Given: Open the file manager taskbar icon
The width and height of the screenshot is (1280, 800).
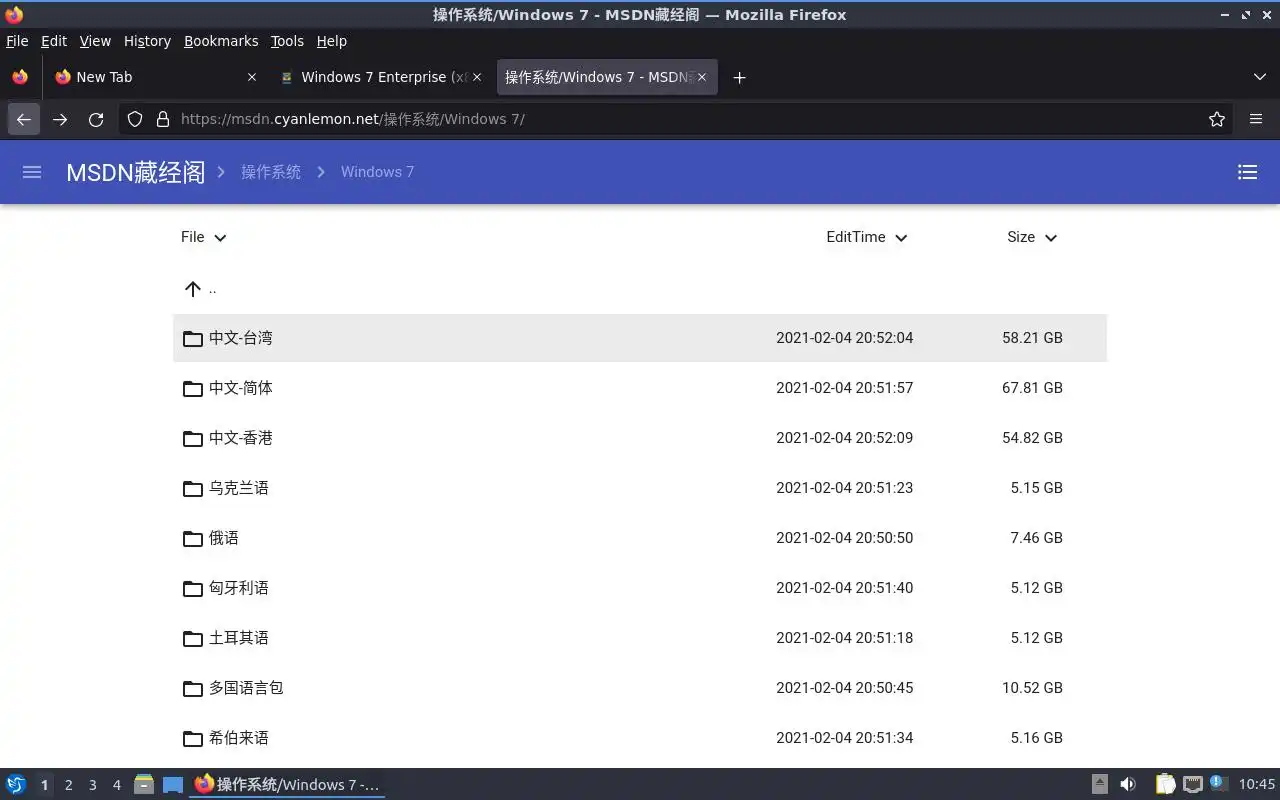Looking at the screenshot, I should coord(143,785).
